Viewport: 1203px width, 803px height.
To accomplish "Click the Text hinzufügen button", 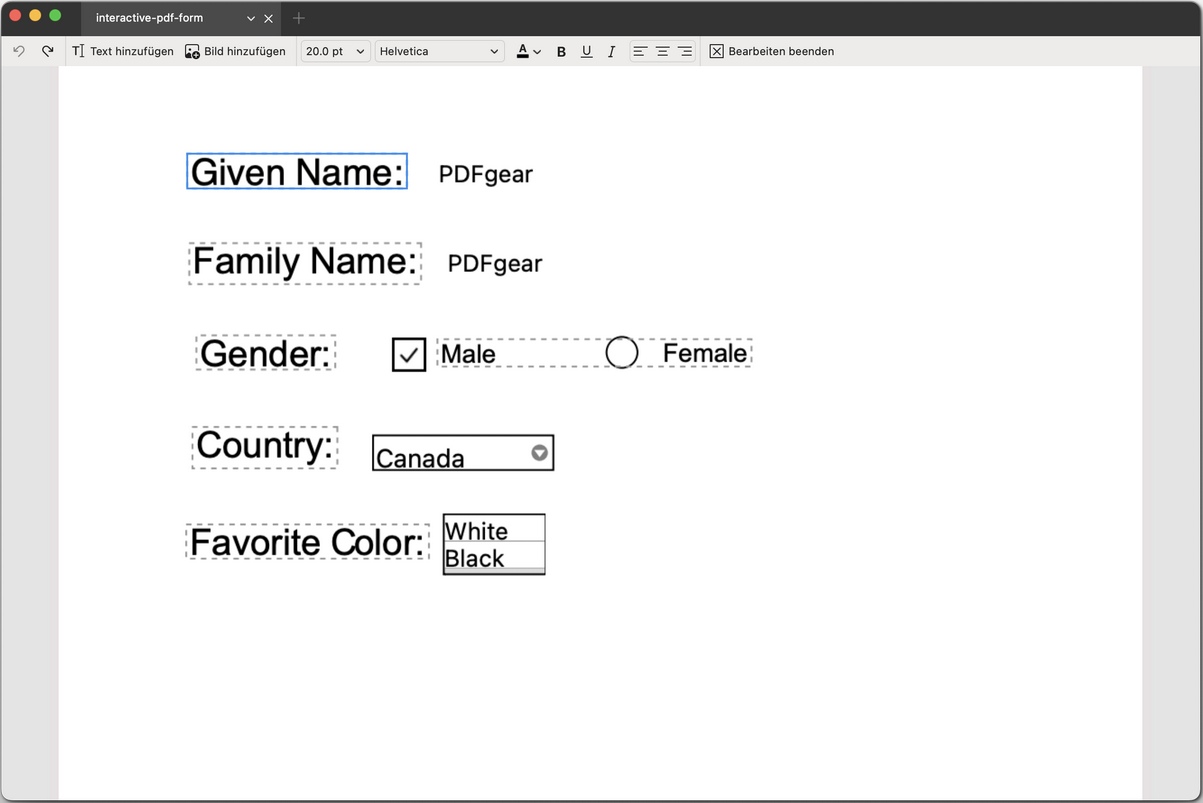I will [x=123, y=51].
